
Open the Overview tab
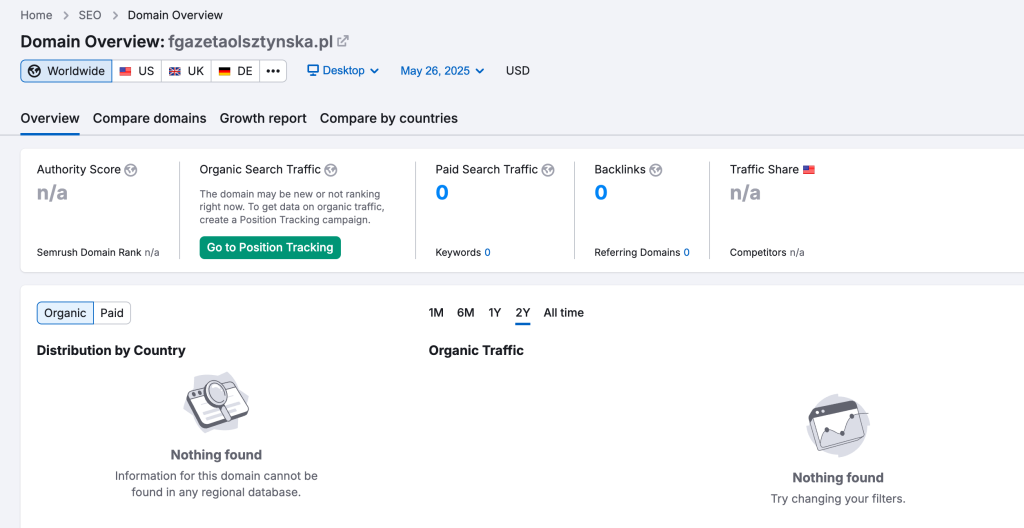click(x=50, y=118)
